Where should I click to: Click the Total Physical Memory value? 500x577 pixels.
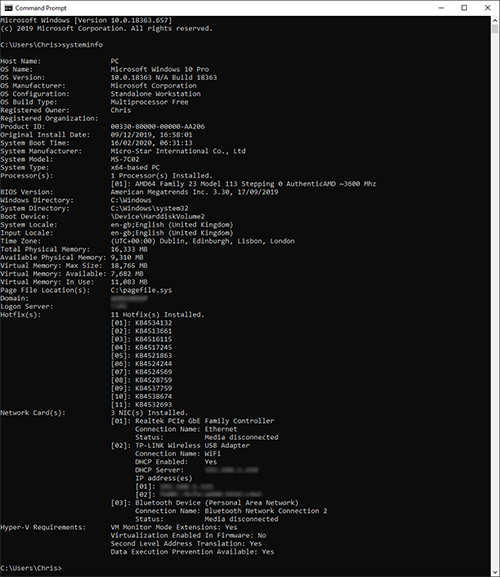click(x=129, y=249)
